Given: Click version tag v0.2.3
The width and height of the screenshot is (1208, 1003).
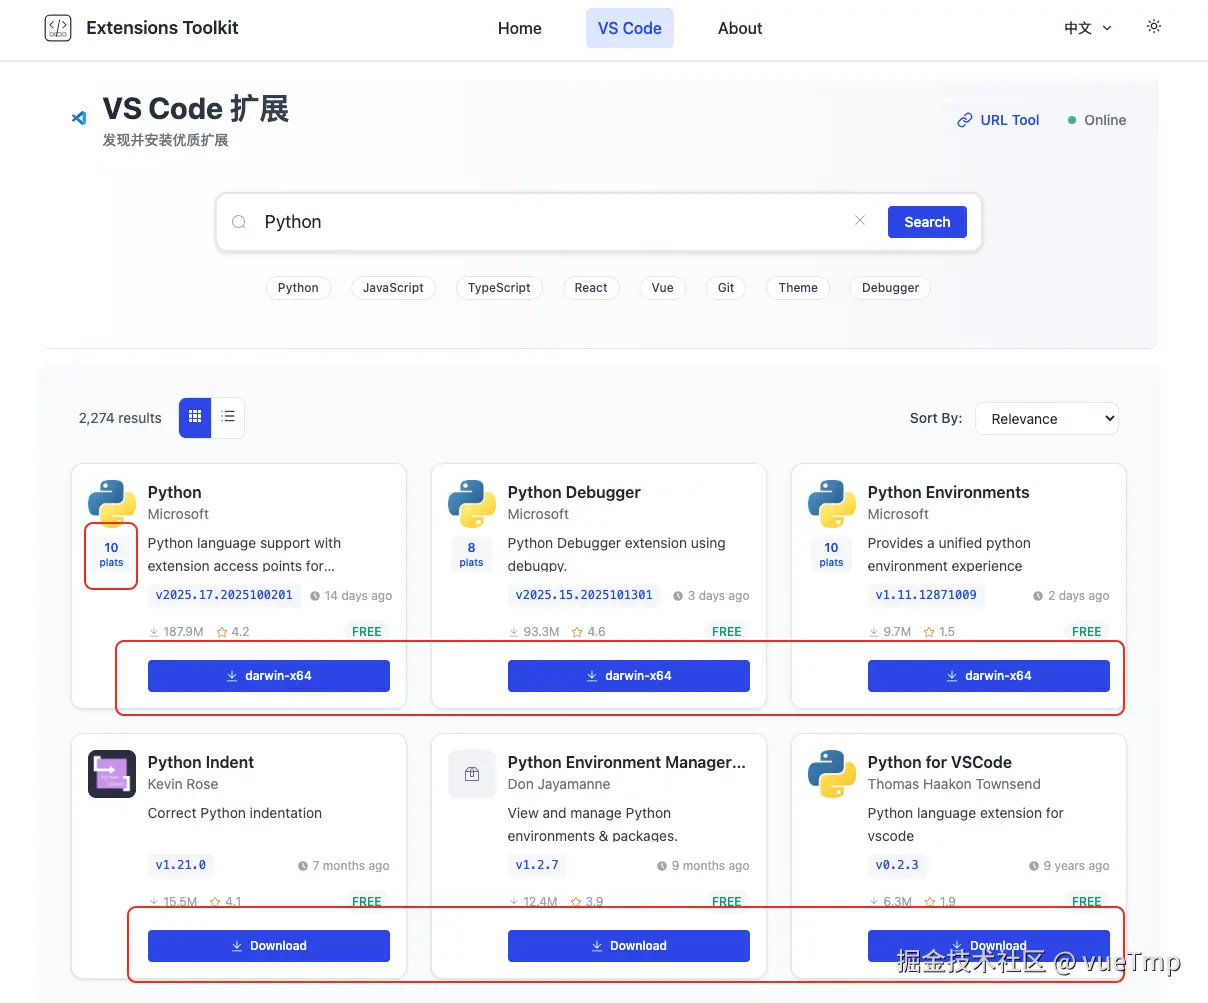Looking at the screenshot, I should pyautogui.click(x=897, y=865).
